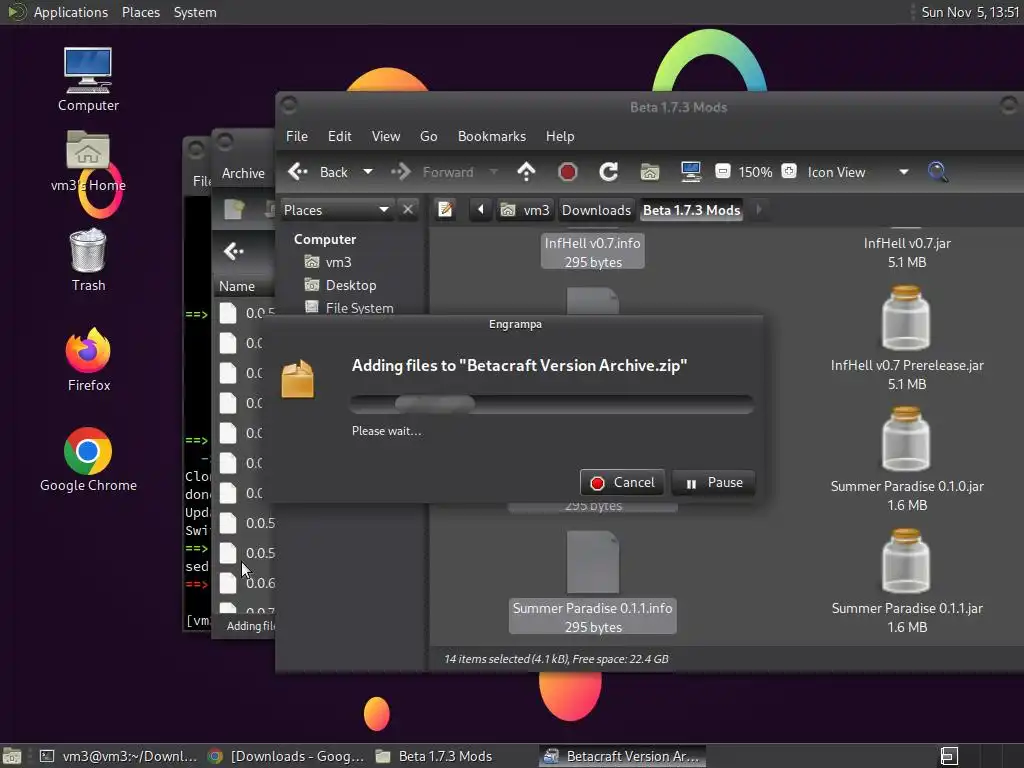Open the Bookmarks menu

(492, 136)
